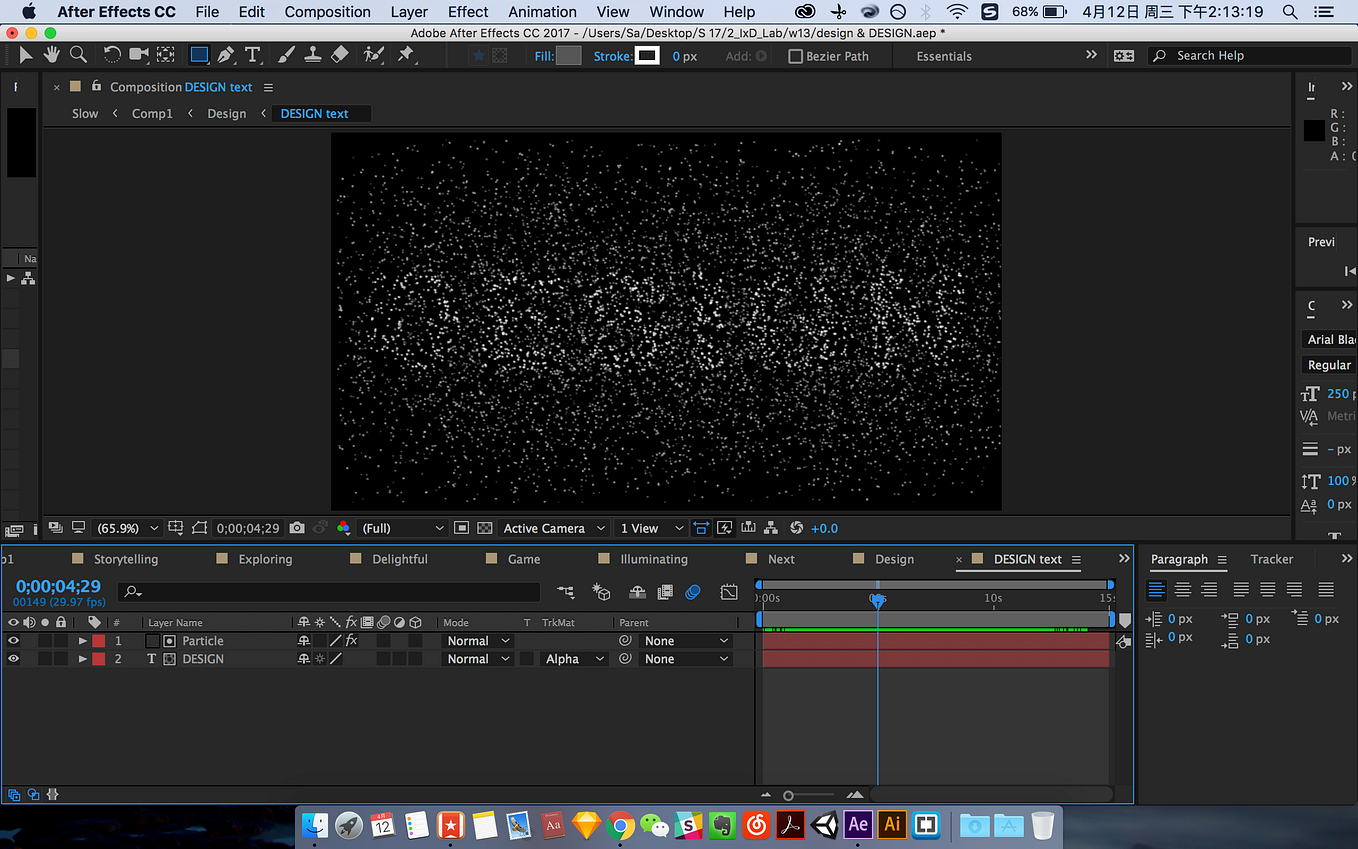Select the Puppet Pin tool

pos(406,55)
